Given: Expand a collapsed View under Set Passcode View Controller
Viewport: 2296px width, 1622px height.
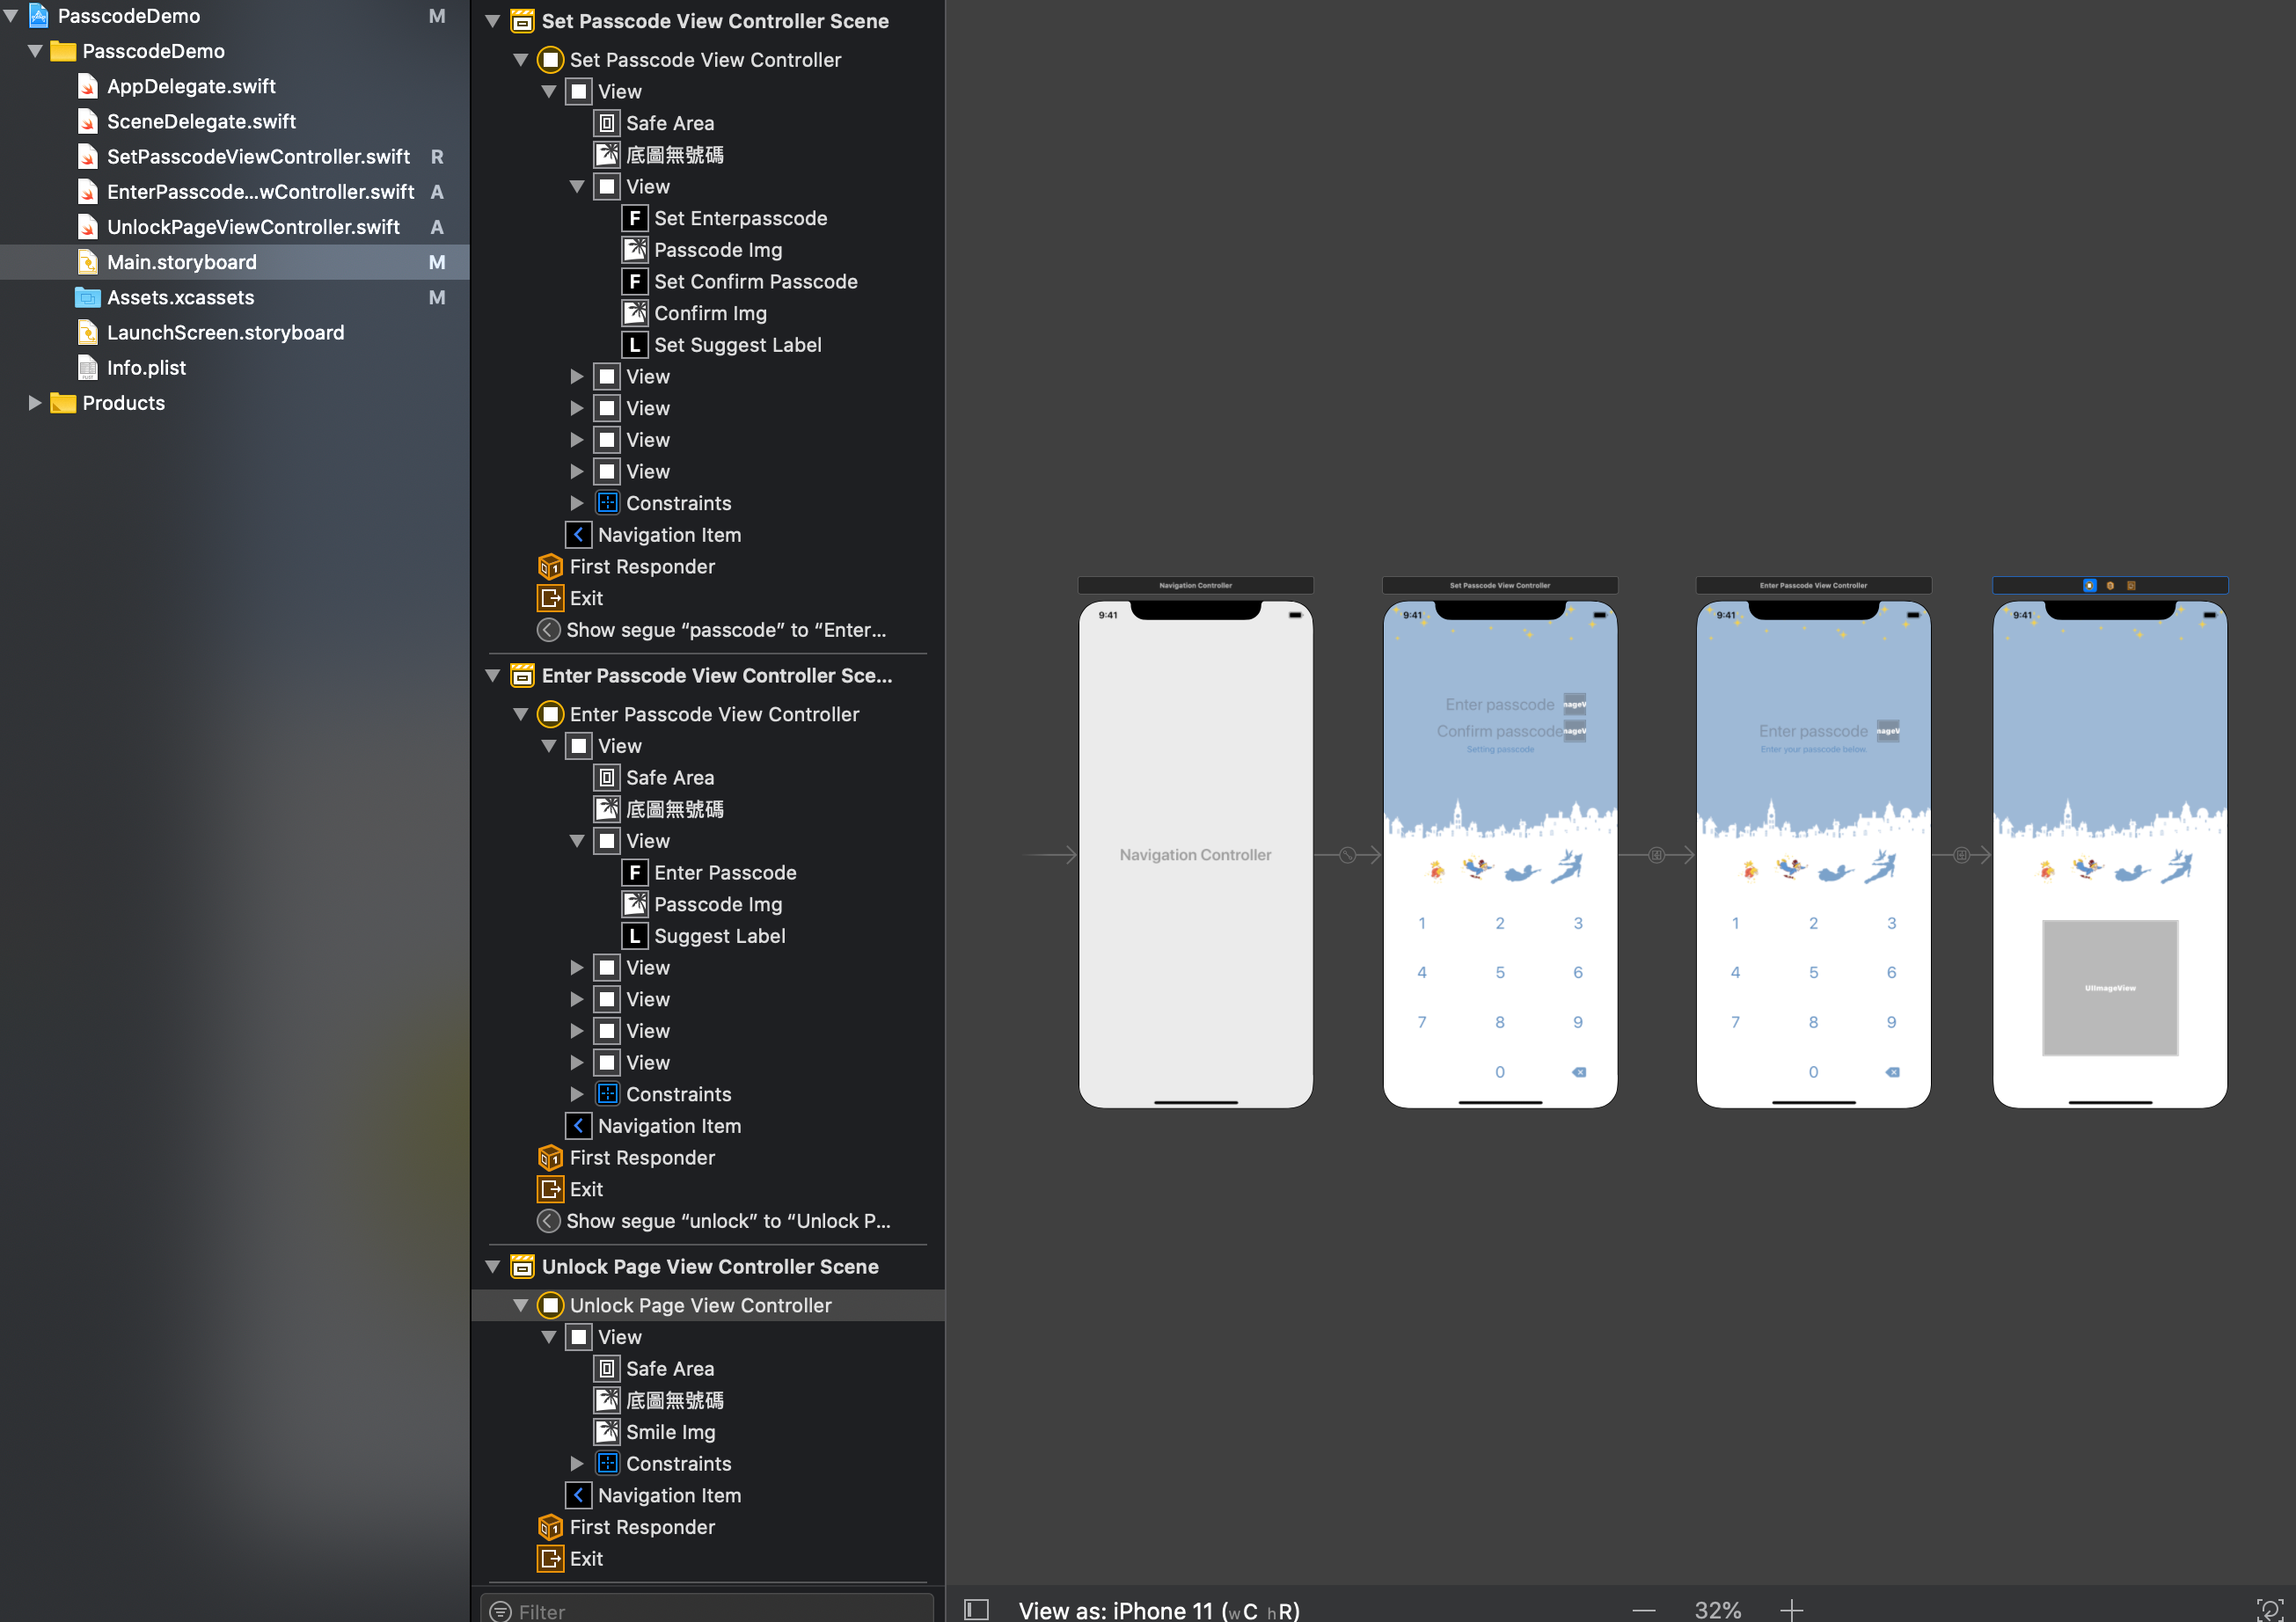Looking at the screenshot, I should coord(577,376).
